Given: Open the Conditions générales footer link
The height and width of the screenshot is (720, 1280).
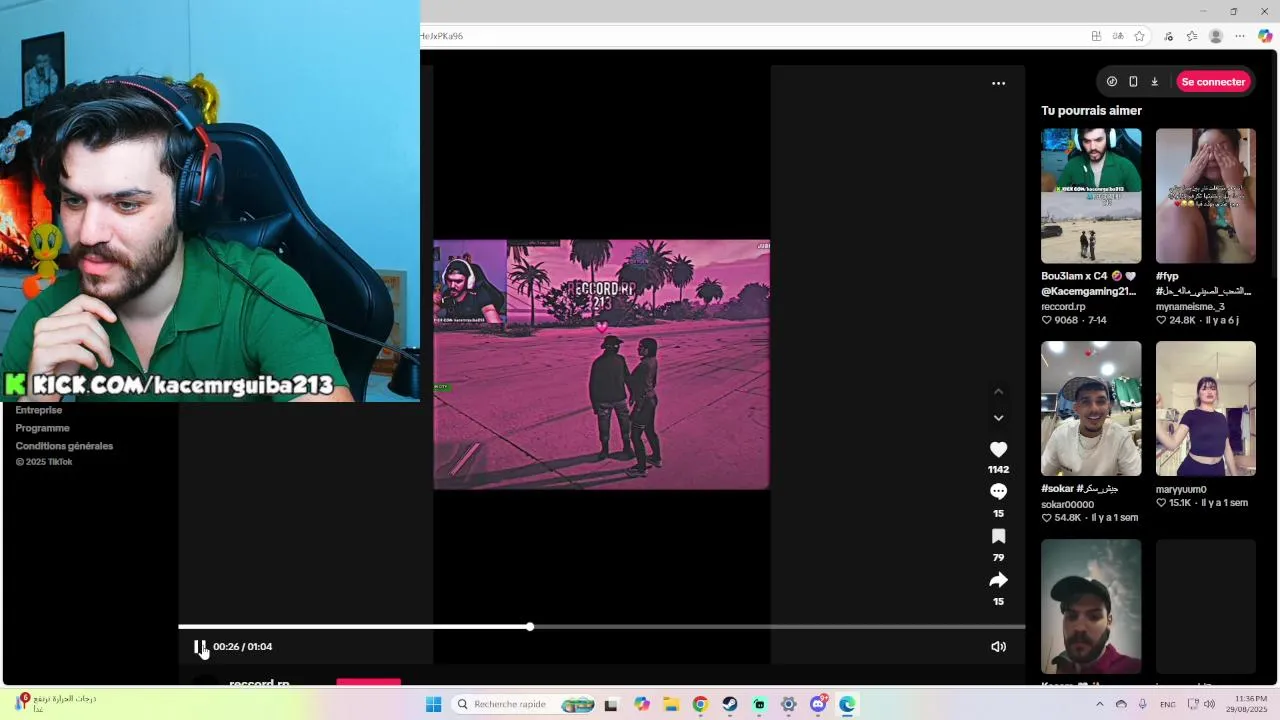Looking at the screenshot, I should [x=64, y=446].
